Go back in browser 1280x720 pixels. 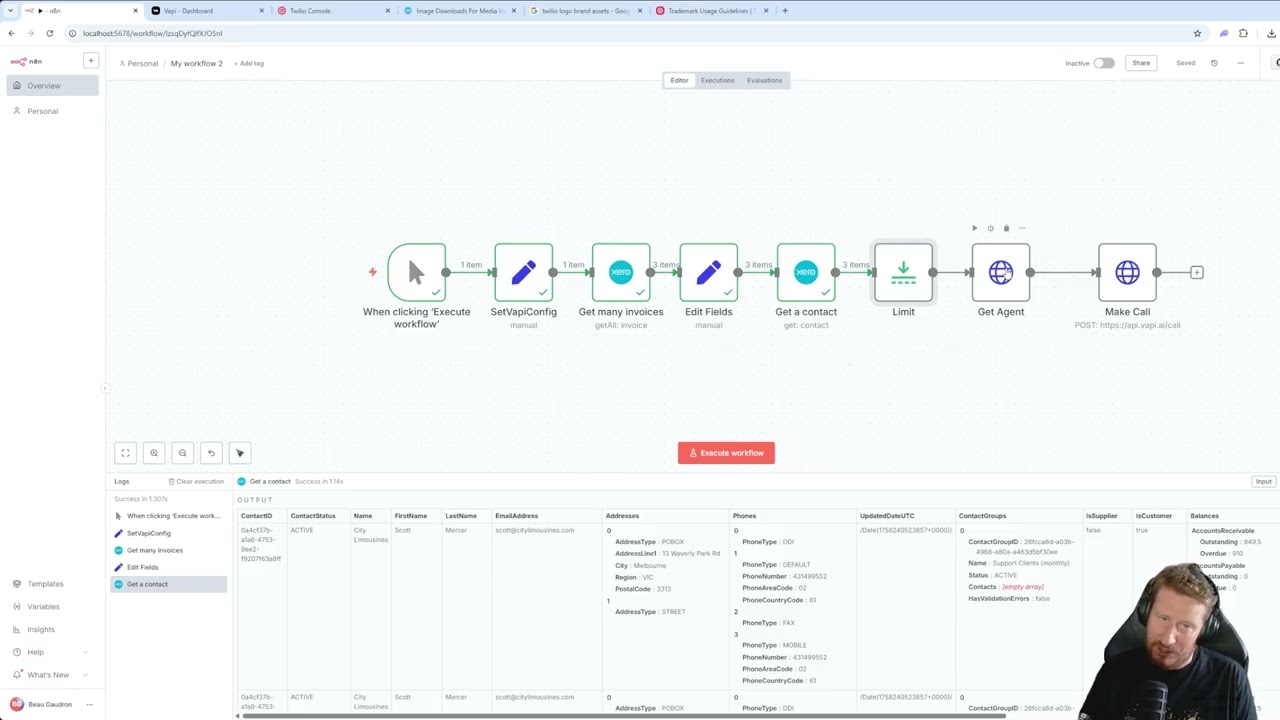[12, 33]
